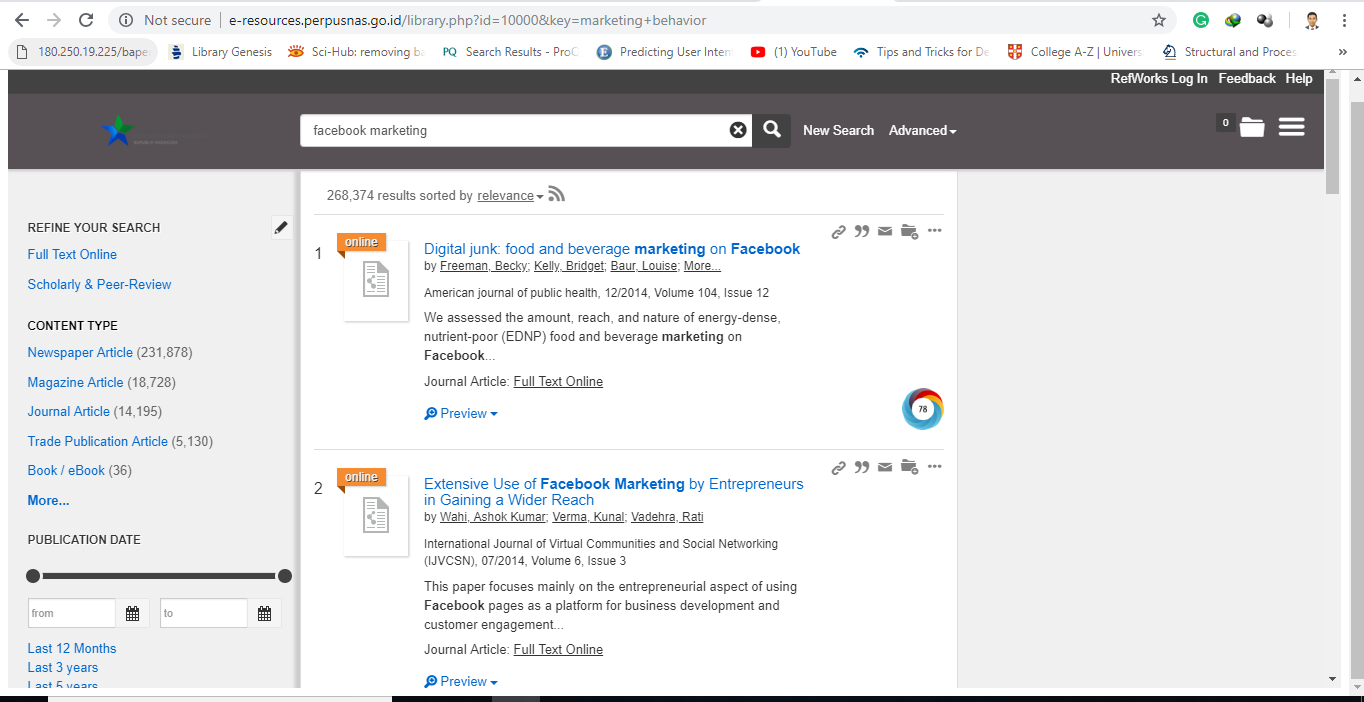Filter by Journal Article content type
1364x702 pixels.
coord(68,411)
